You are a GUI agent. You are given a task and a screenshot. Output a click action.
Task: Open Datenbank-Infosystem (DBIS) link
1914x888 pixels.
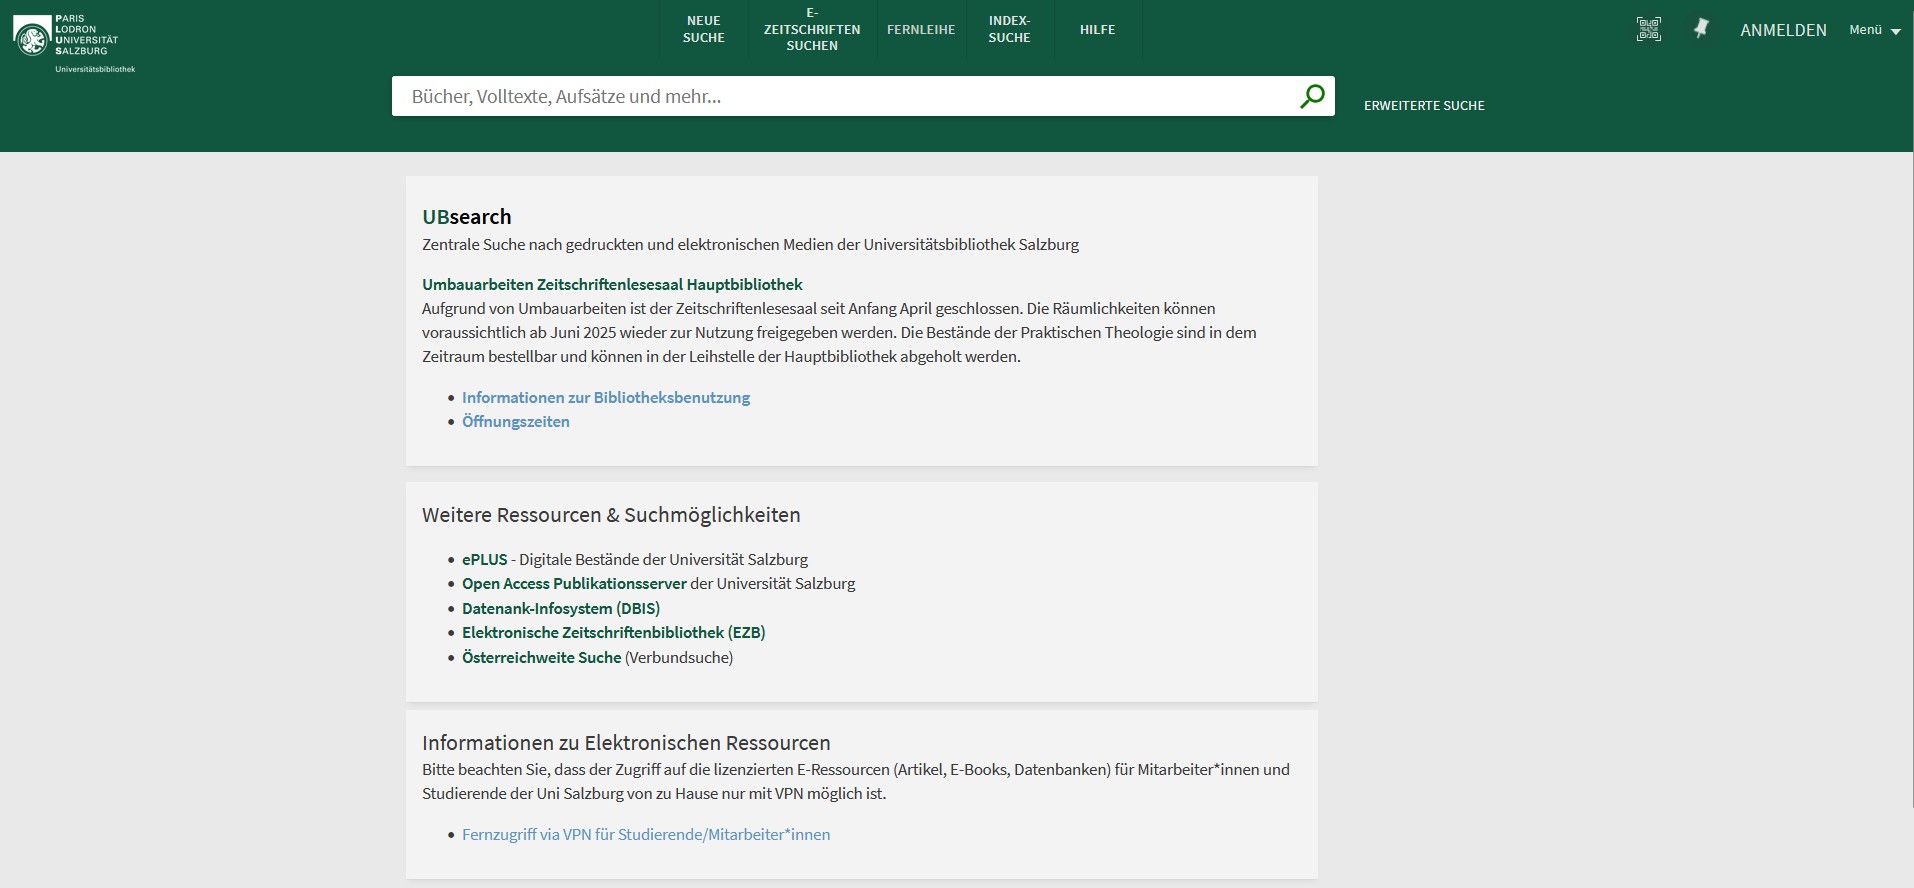click(x=560, y=608)
